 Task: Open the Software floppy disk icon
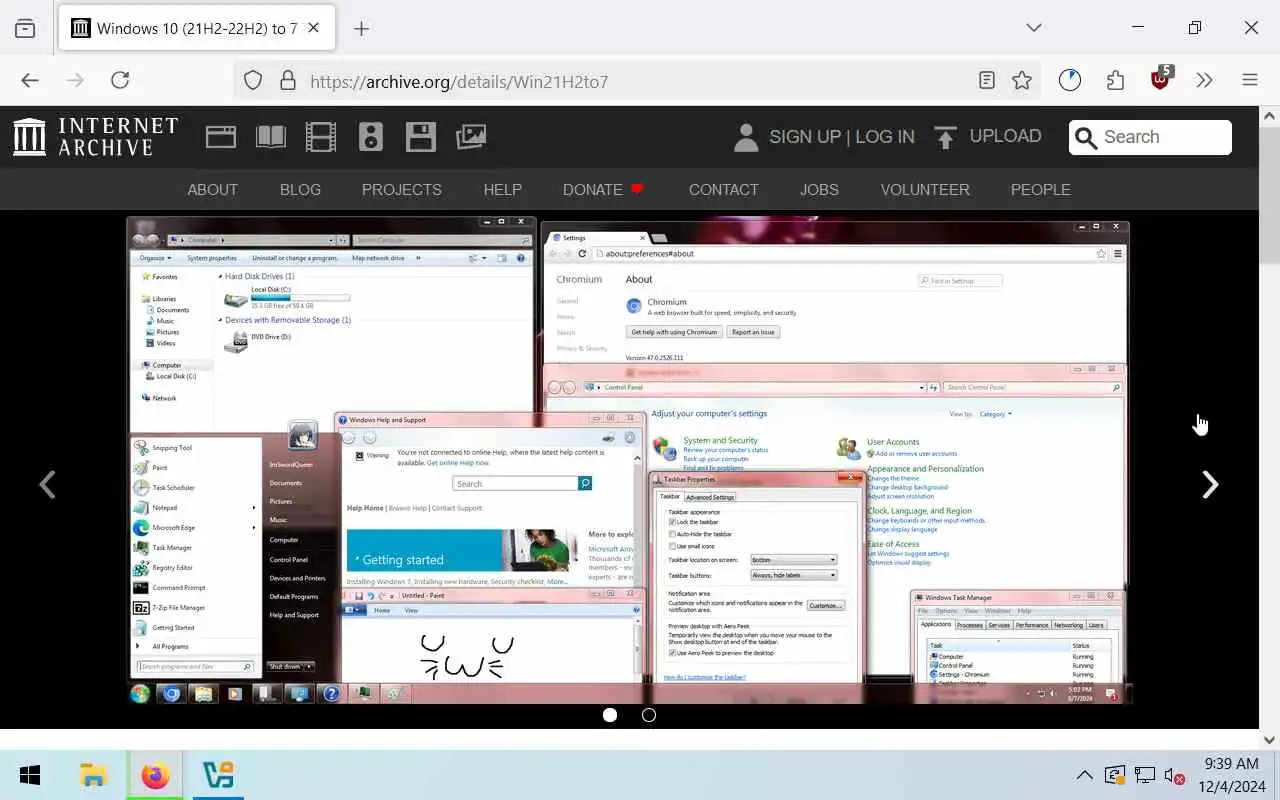(x=421, y=137)
